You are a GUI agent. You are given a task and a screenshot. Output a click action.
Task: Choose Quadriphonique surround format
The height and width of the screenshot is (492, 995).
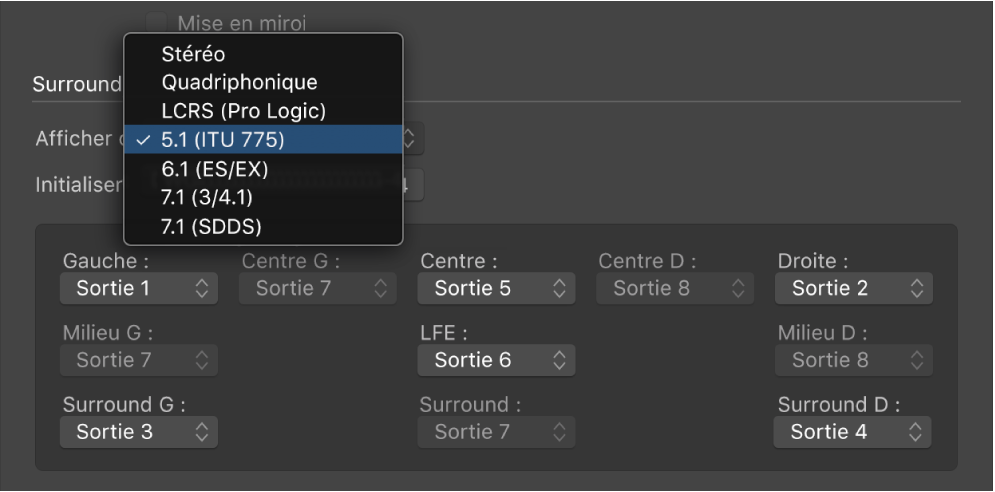[x=239, y=83]
